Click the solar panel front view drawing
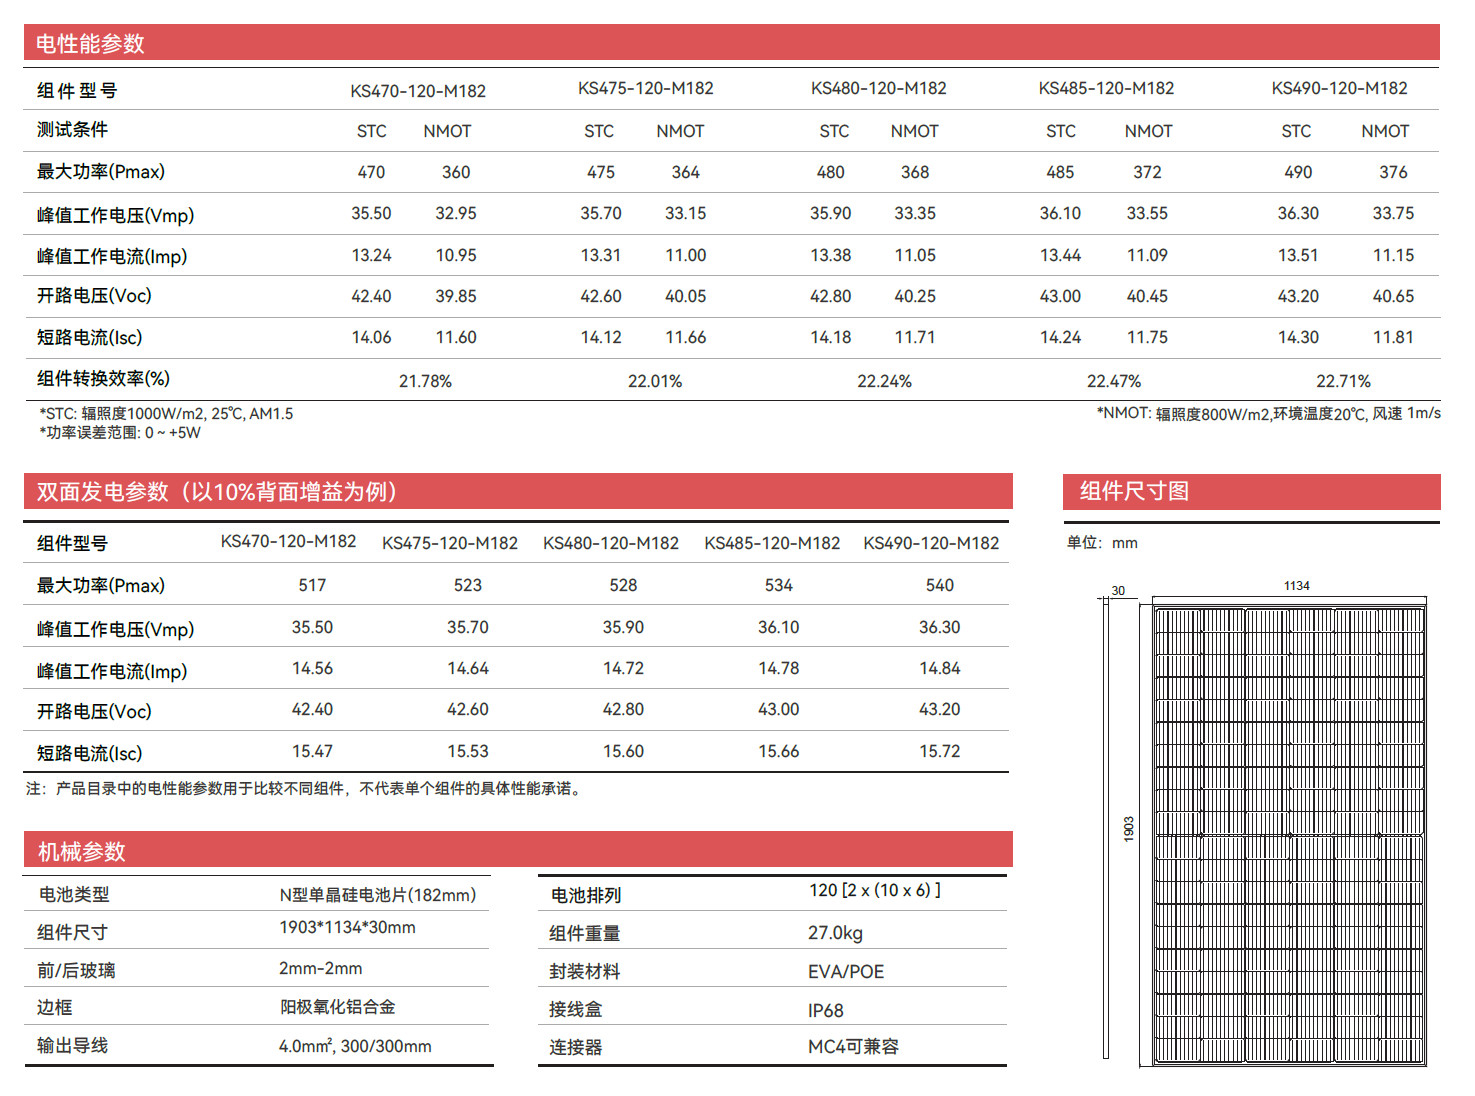 coord(1289,835)
